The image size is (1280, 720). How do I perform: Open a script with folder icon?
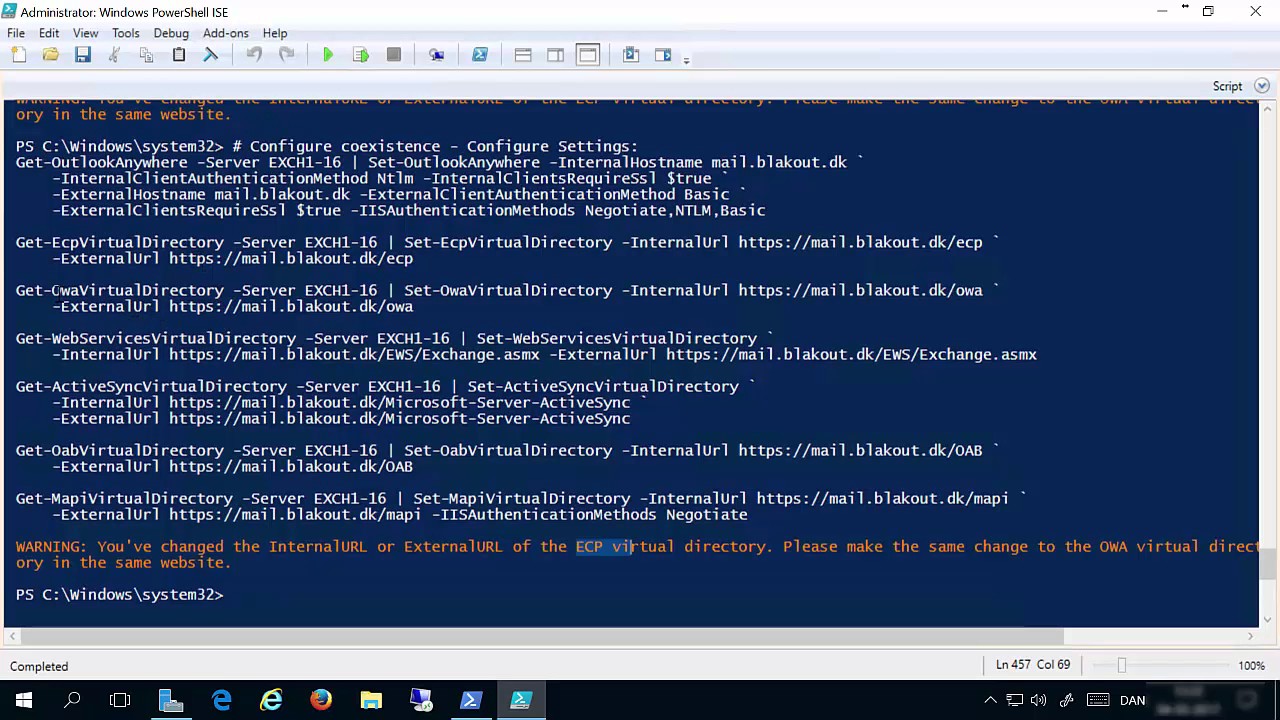pyautogui.click(x=51, y=55)
